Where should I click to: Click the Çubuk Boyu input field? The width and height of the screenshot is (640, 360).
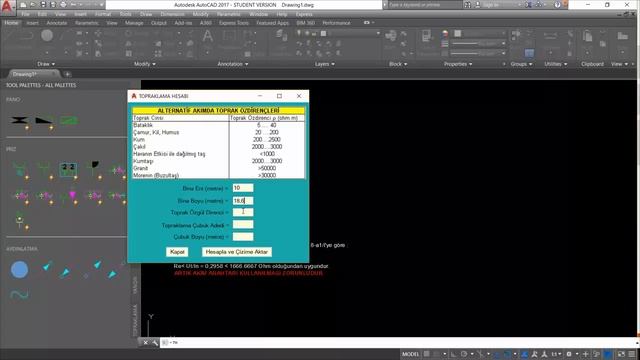(243, 237)
